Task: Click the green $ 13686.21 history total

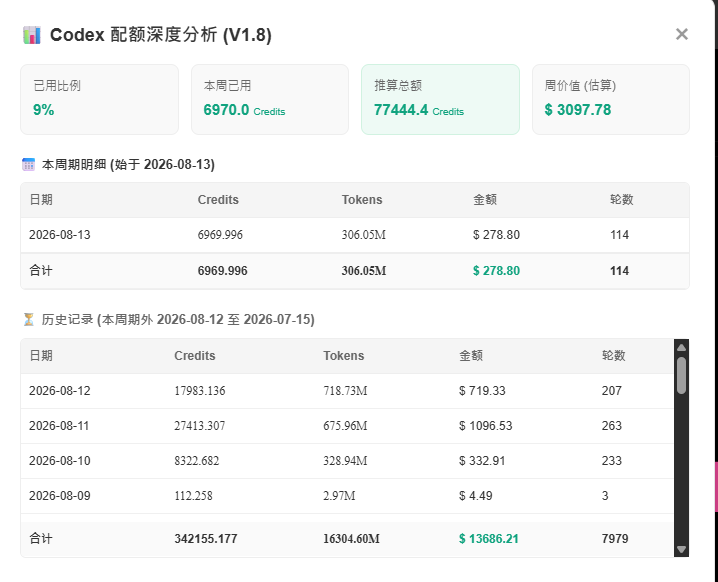Action: tap(489, 539)
